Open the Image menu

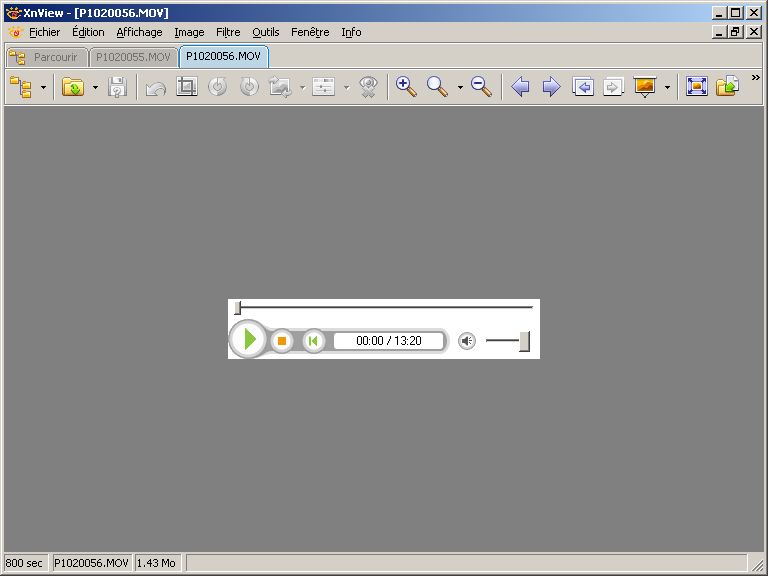coord(189,32)
